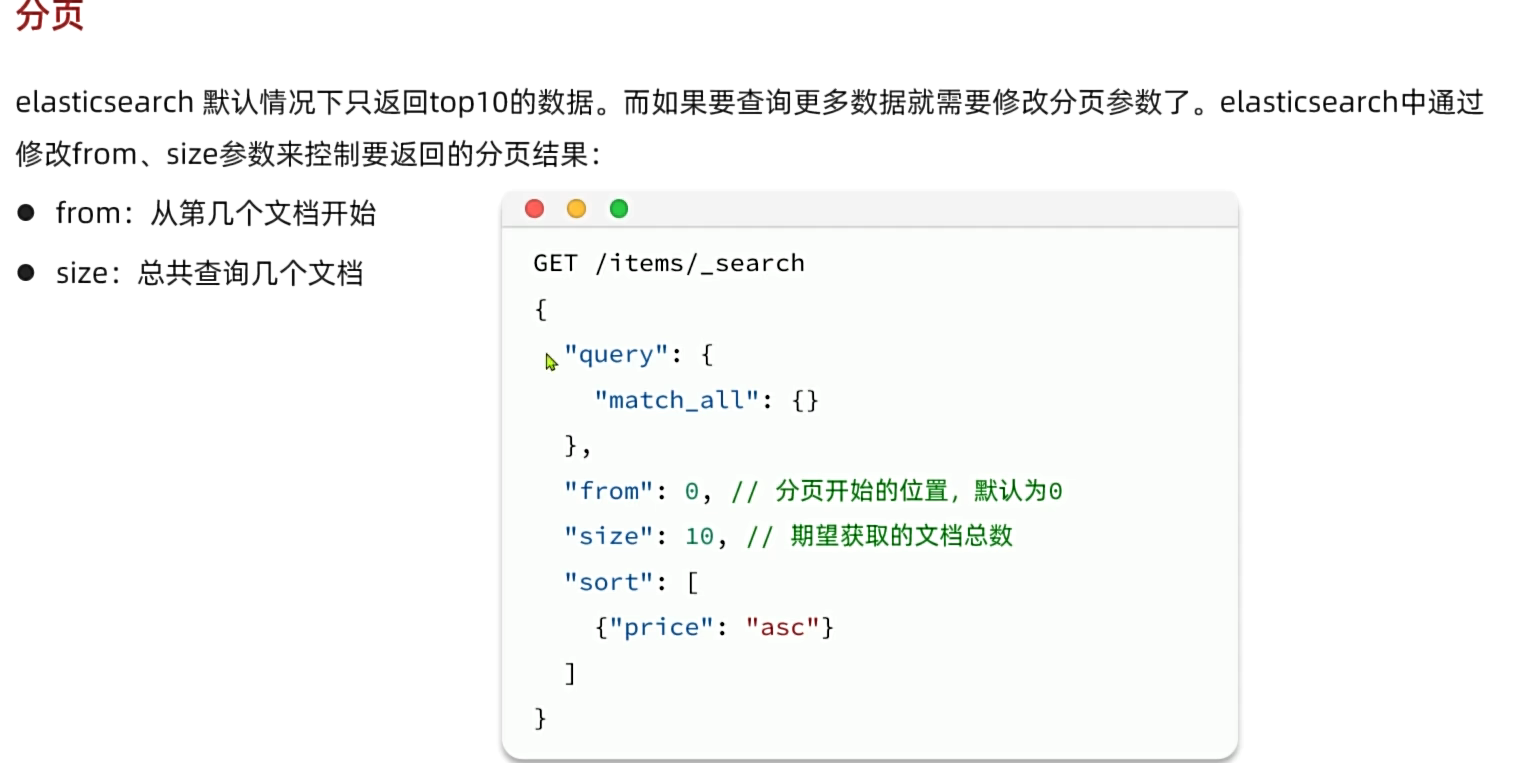Click the "asc" value in the code
Screen dimensions: 1518x763
click(x=783, y=628)
